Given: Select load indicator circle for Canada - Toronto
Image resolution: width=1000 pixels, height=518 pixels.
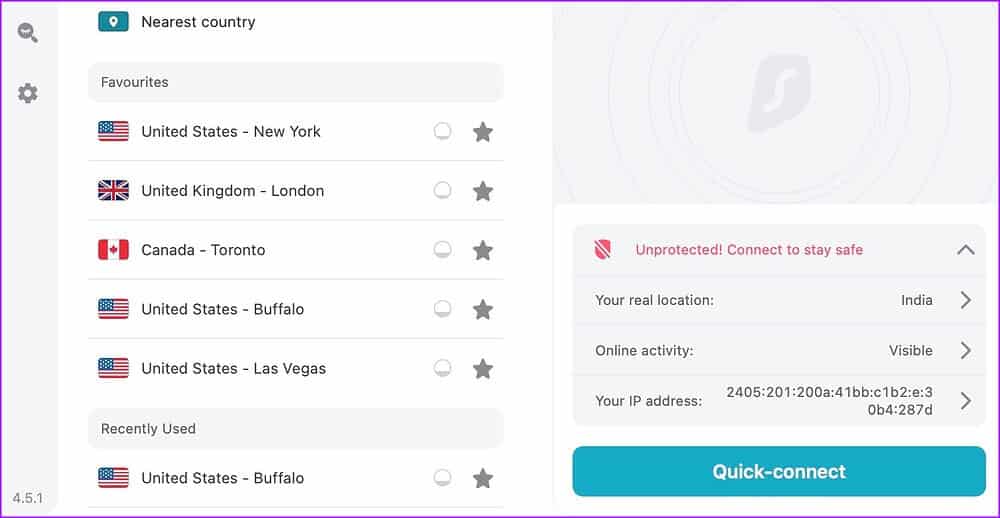Looking at the screenshot, I should (x=442, y=249).
